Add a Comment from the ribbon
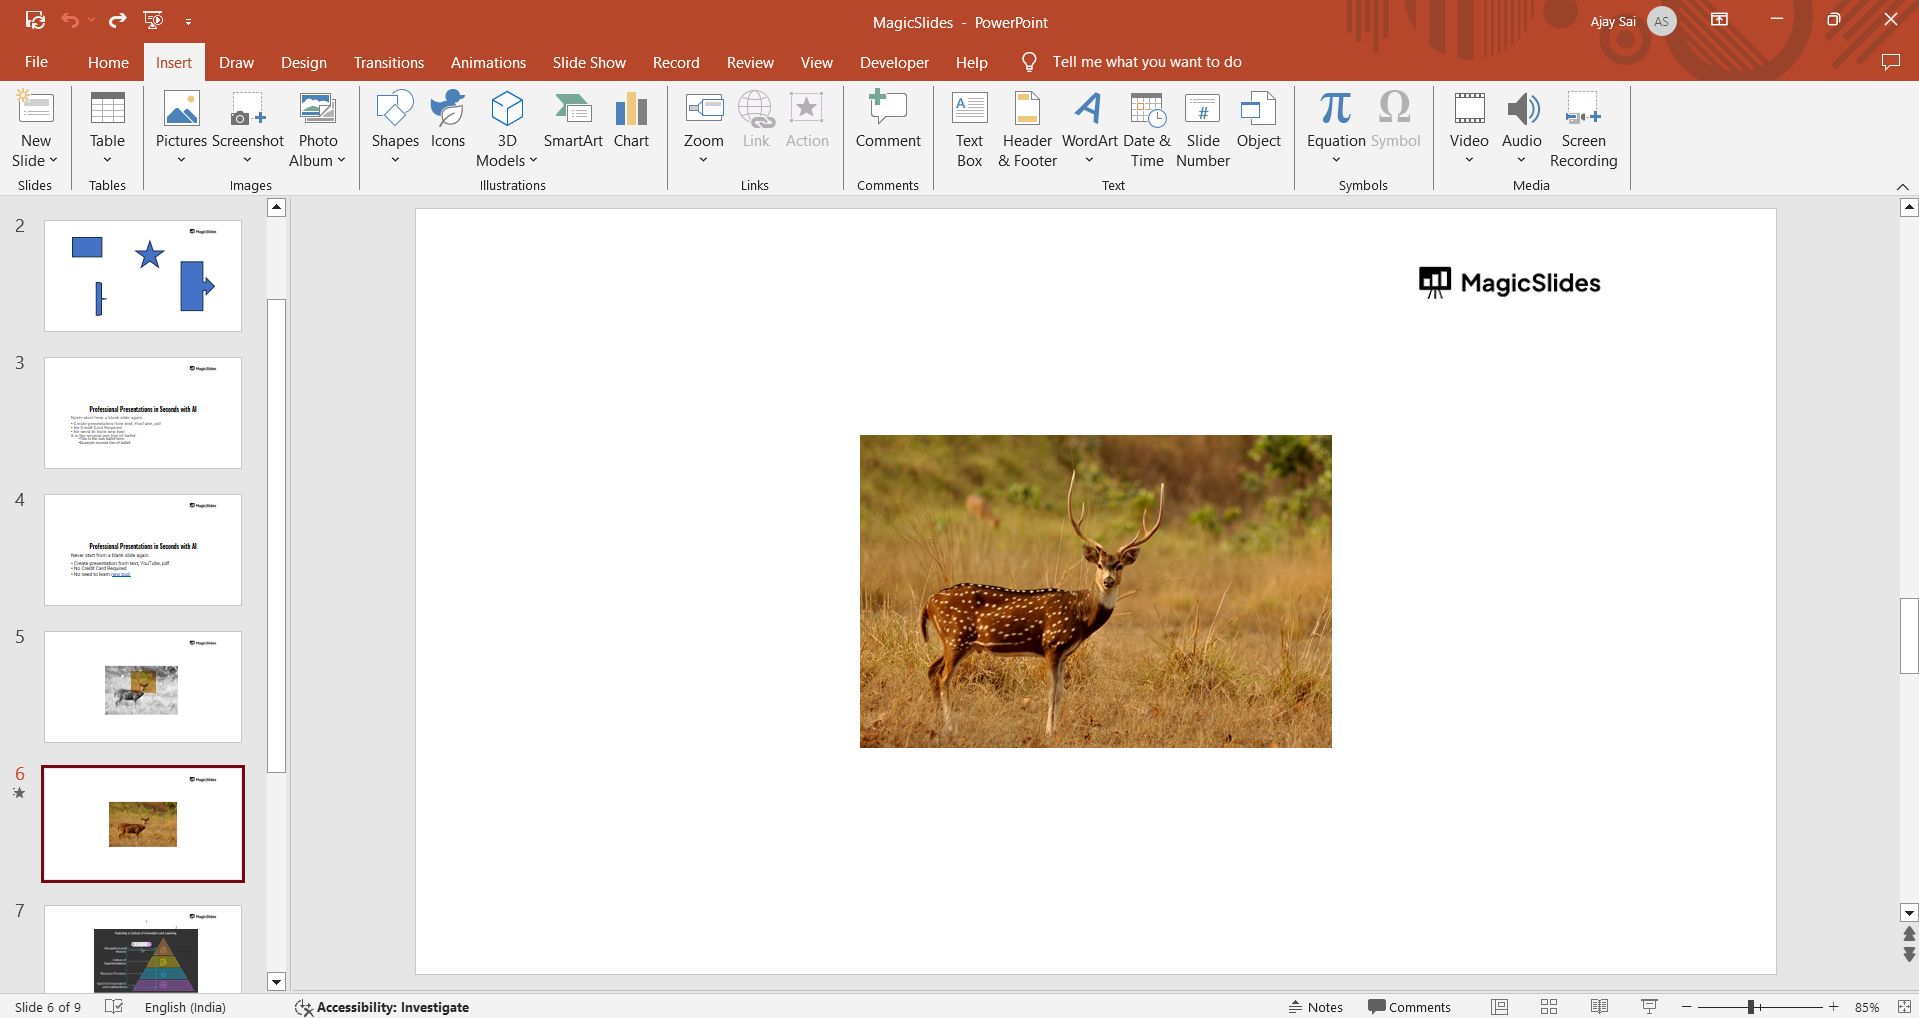 point(887,122)
